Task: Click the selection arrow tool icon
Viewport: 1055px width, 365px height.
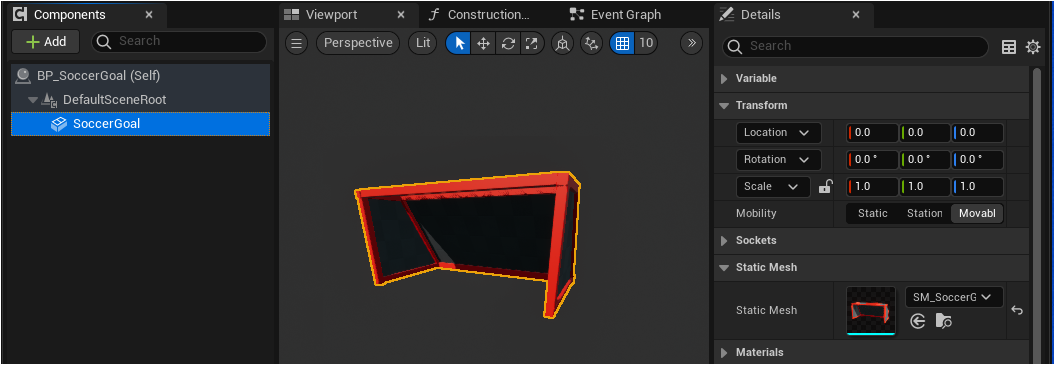Action: (459, 43)
